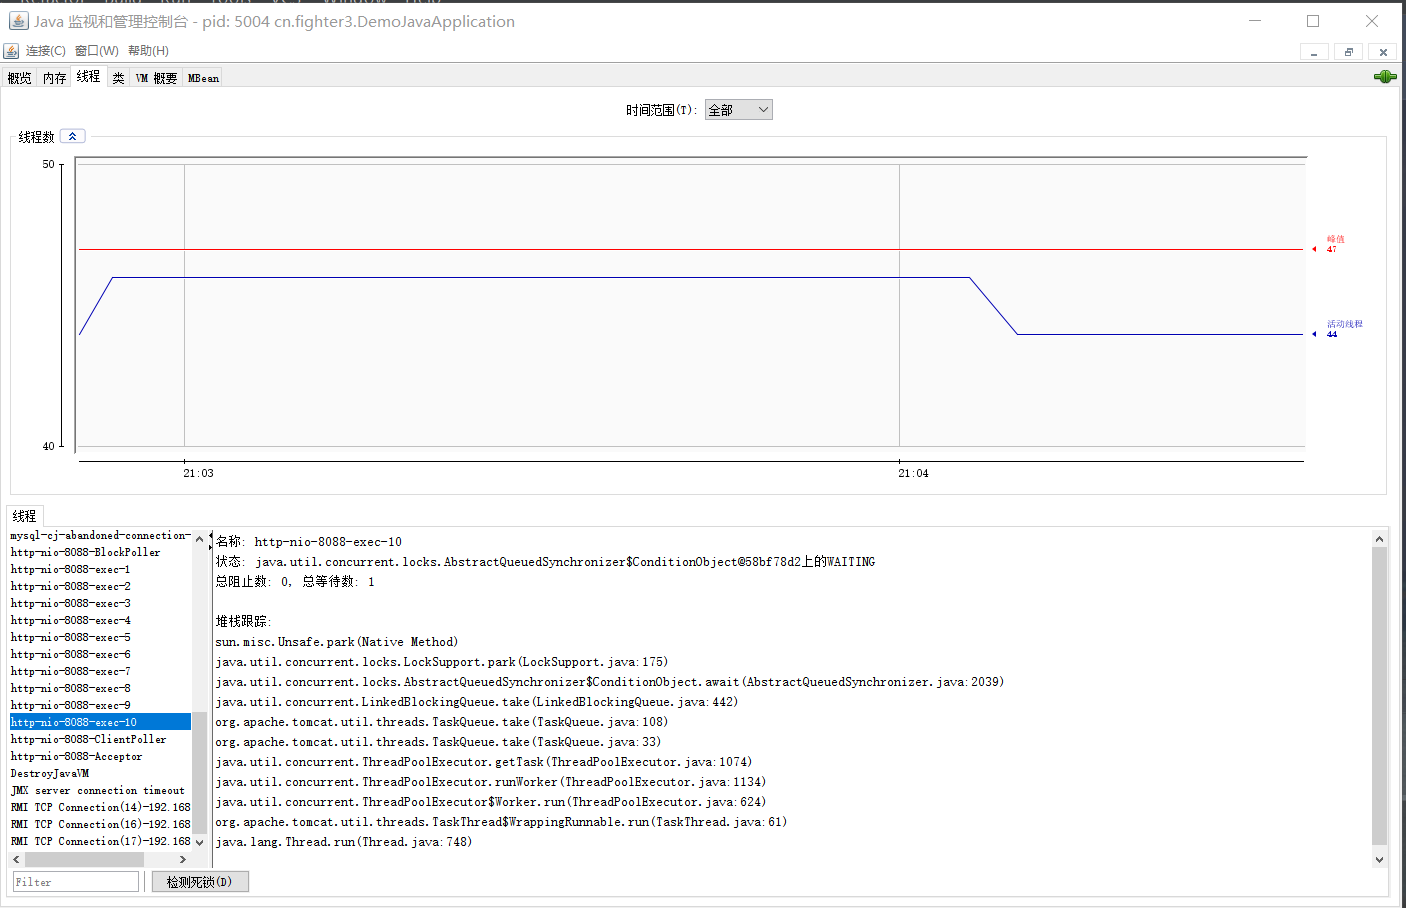Screen dimensions: 1406x908
Task: Select RMI TCP Connection(14) thread
Action: pos(100,807)
